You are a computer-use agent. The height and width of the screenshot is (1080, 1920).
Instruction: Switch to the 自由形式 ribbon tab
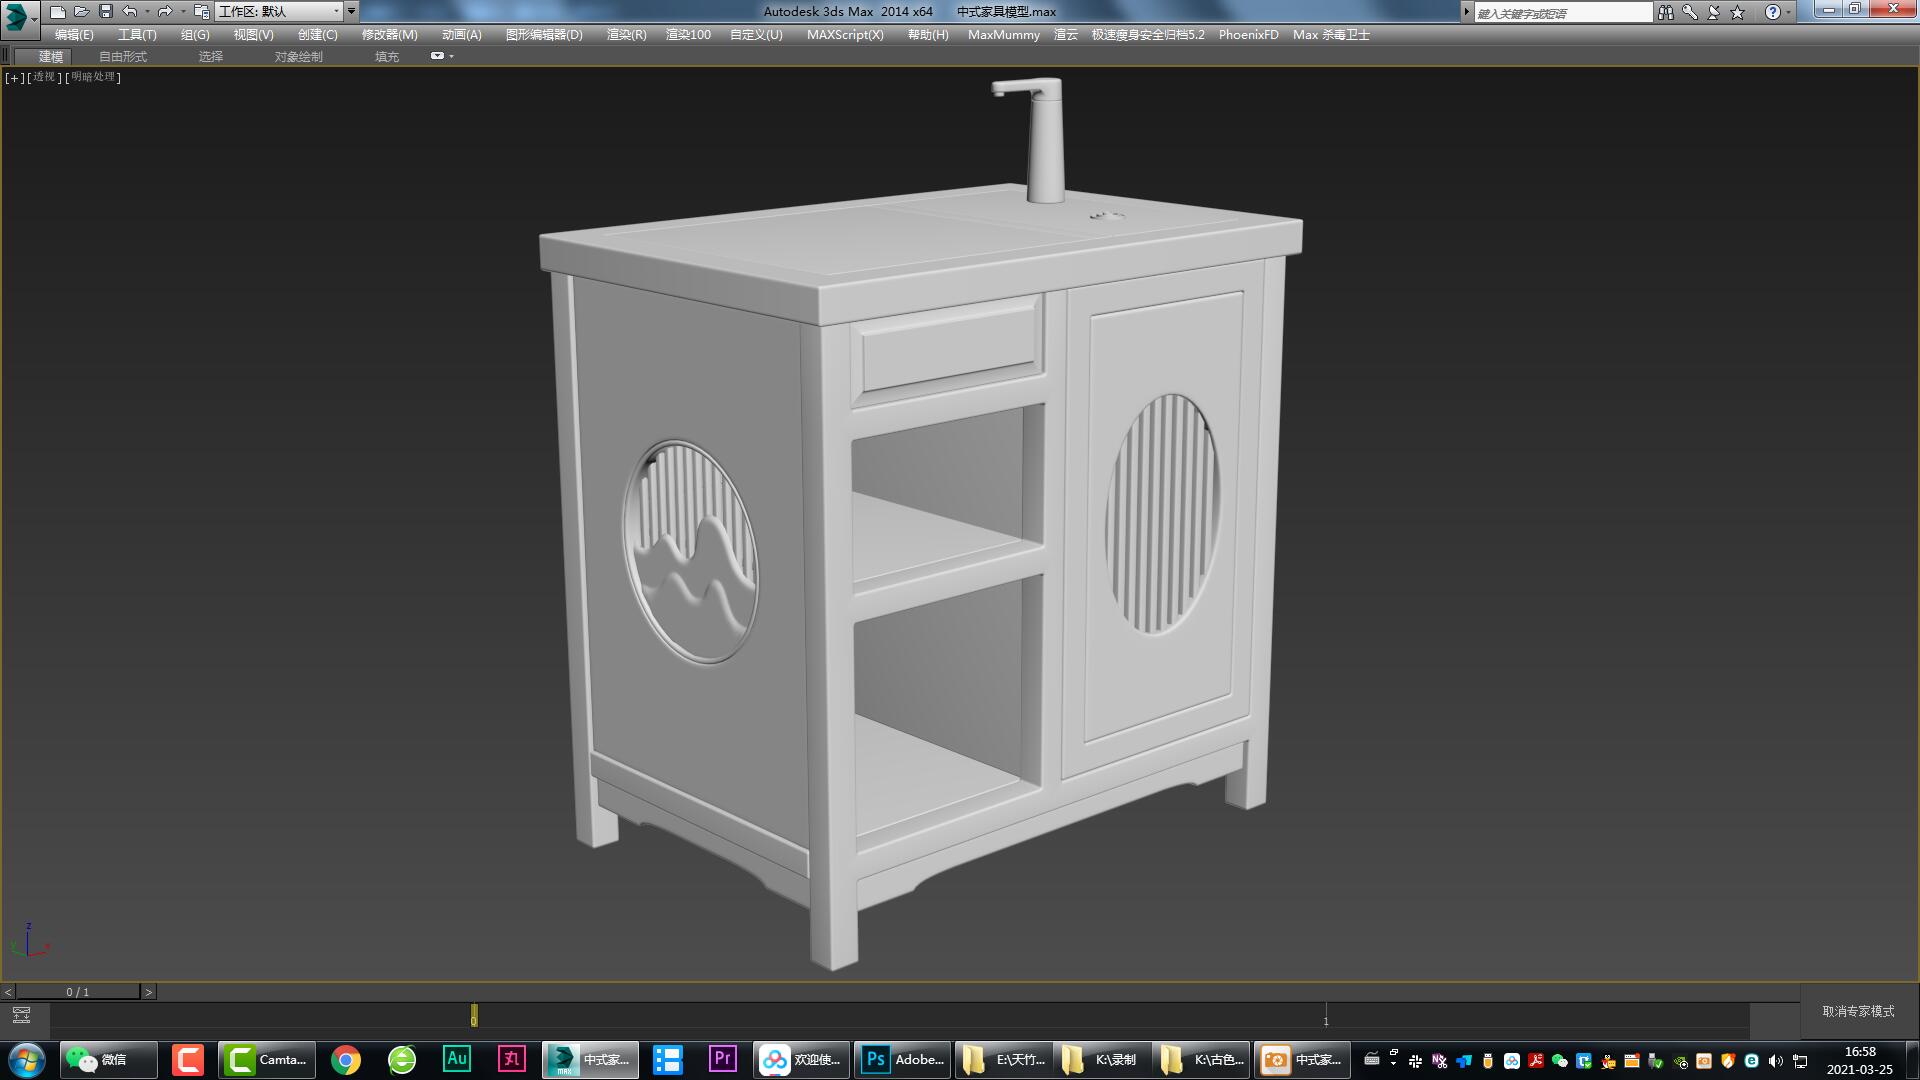123,57
